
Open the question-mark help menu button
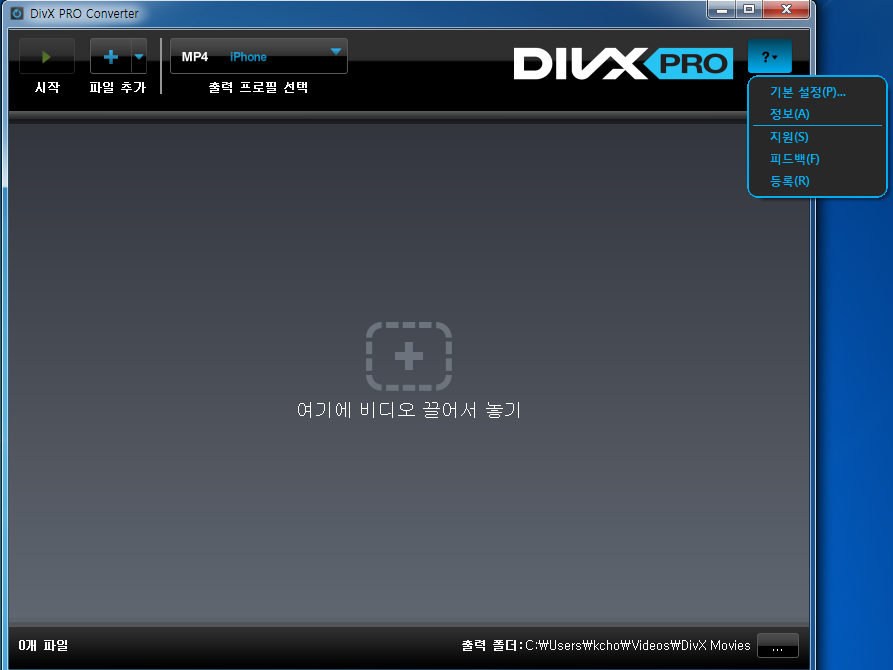point(769,56)
